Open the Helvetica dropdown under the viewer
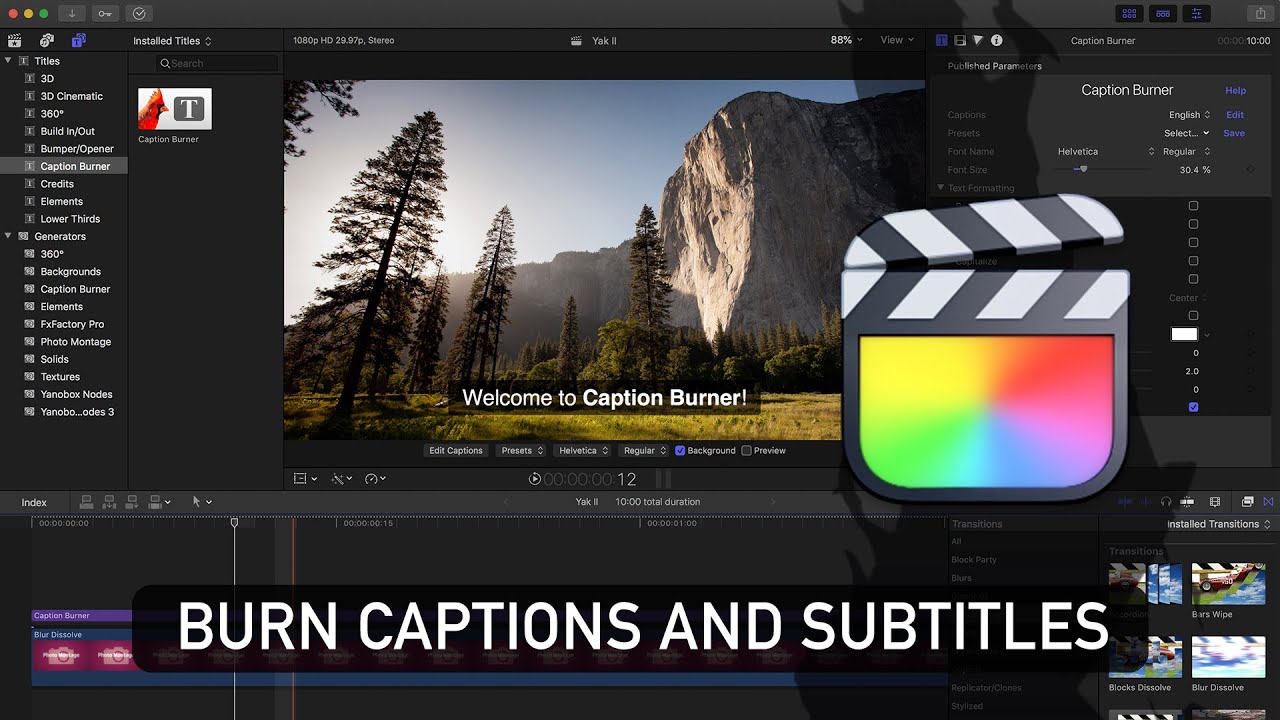The height and width of the screenshot is (720, 1280). [584, 451]
